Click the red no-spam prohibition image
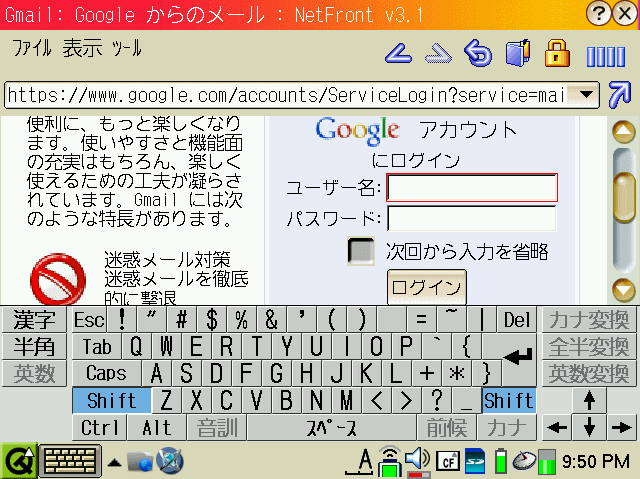Screen dimensions: 640x479 [58, 279]
